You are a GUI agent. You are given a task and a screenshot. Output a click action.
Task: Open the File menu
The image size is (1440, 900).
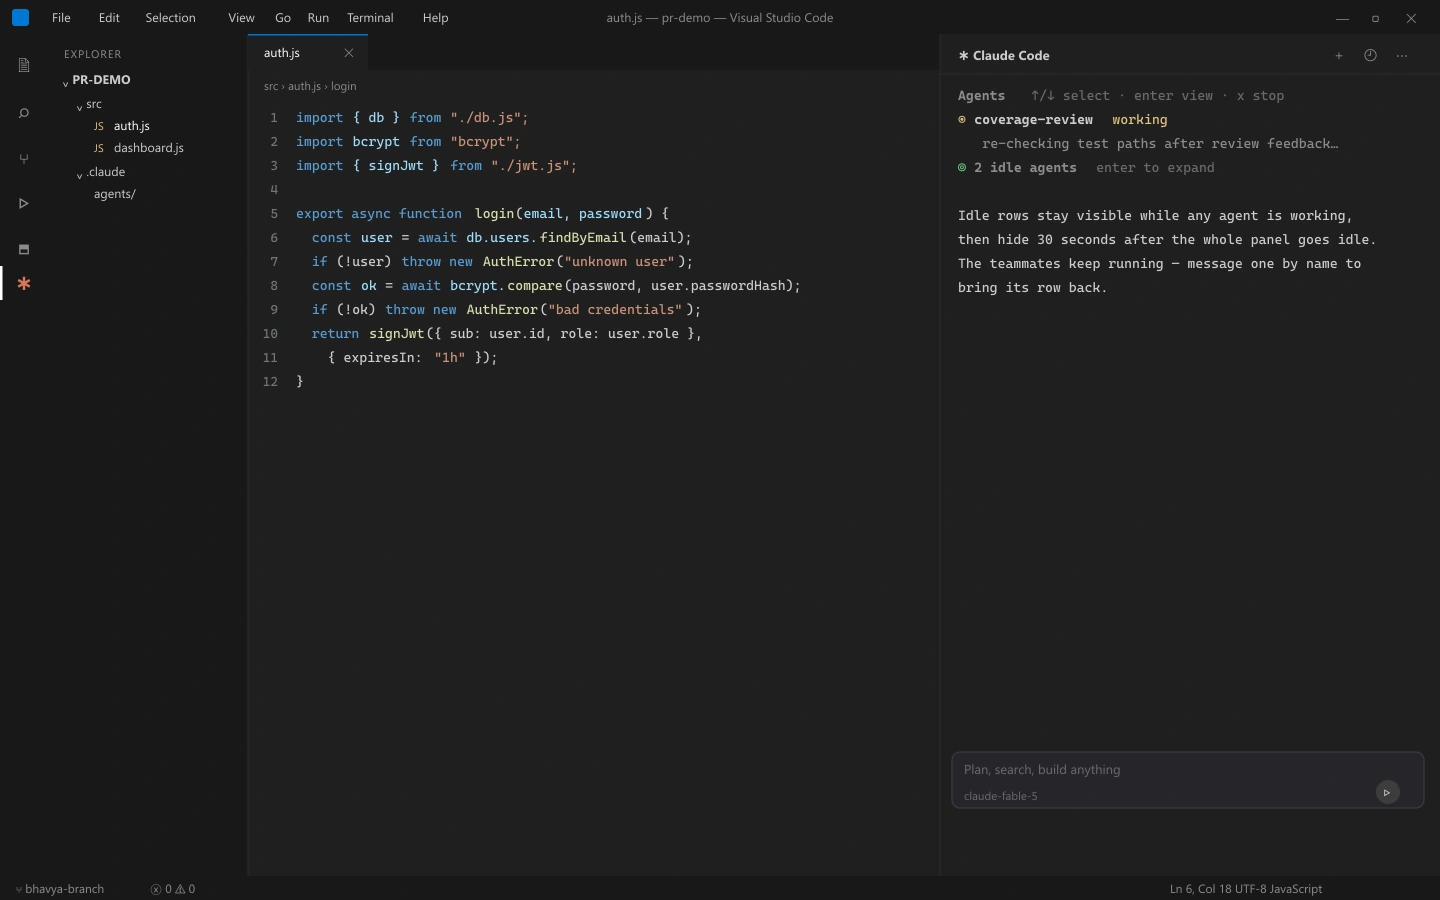(x=61, y=18)
